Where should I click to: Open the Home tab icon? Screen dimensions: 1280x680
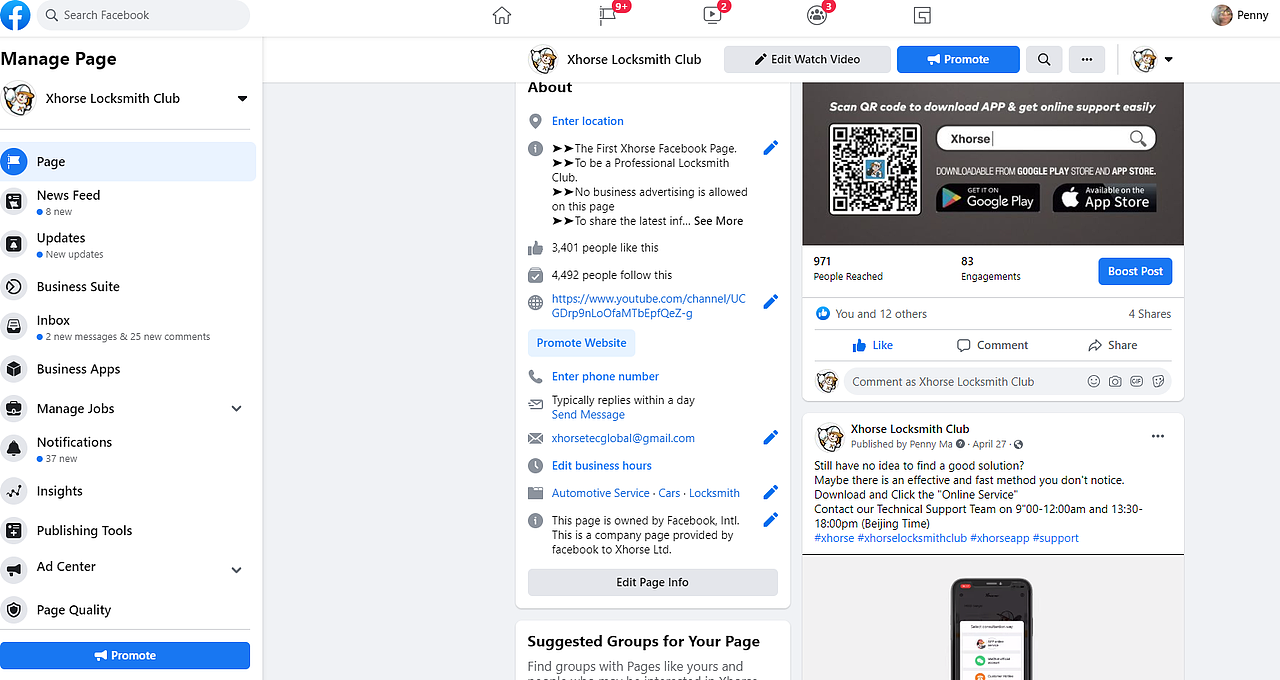pyautogui.click(x=502, y=15)
